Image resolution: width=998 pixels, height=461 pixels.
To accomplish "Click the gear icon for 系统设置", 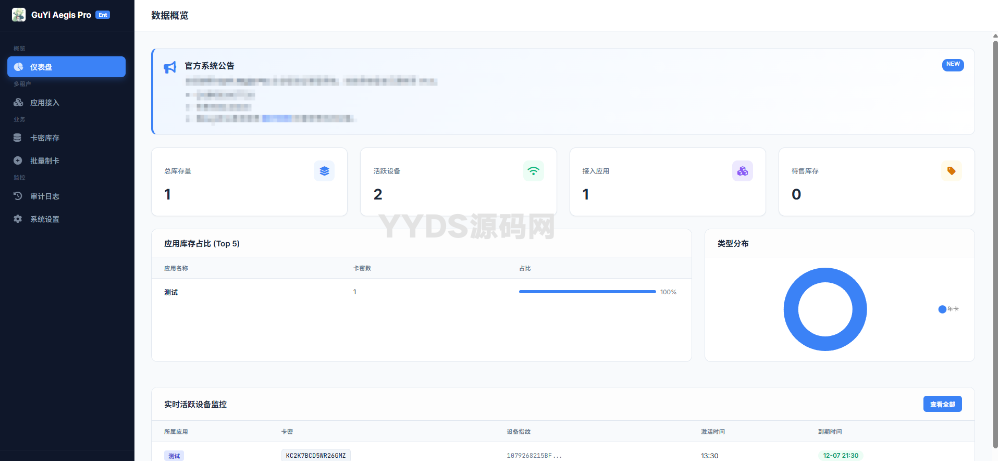I will (x=18, y=219).
